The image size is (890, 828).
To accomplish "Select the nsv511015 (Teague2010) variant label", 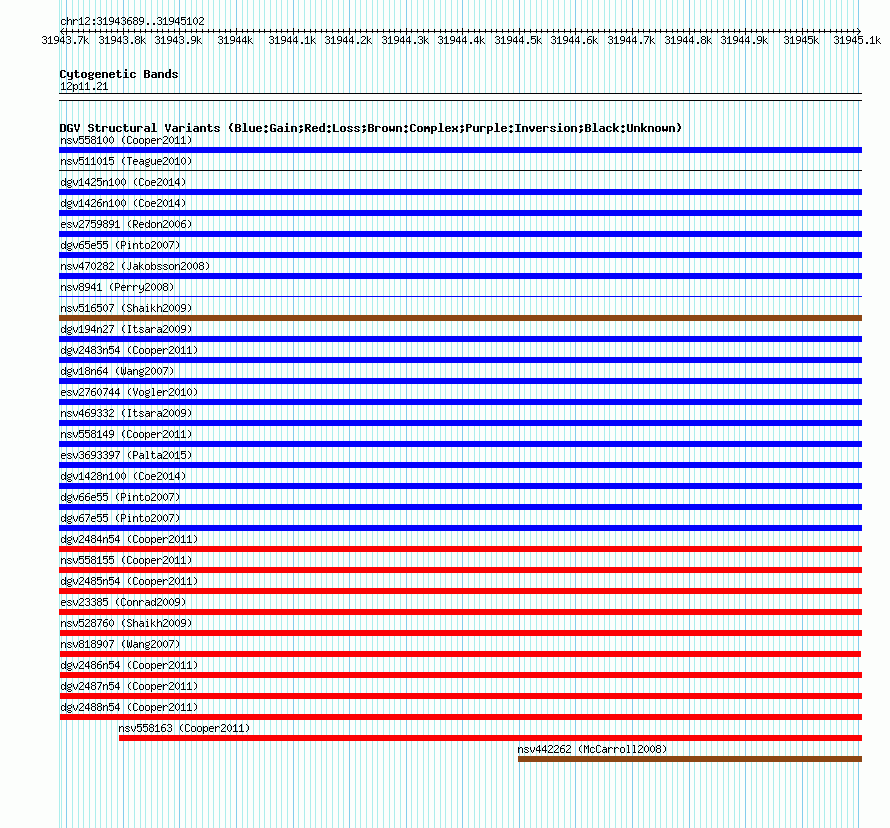I will (x=126, y=161).
